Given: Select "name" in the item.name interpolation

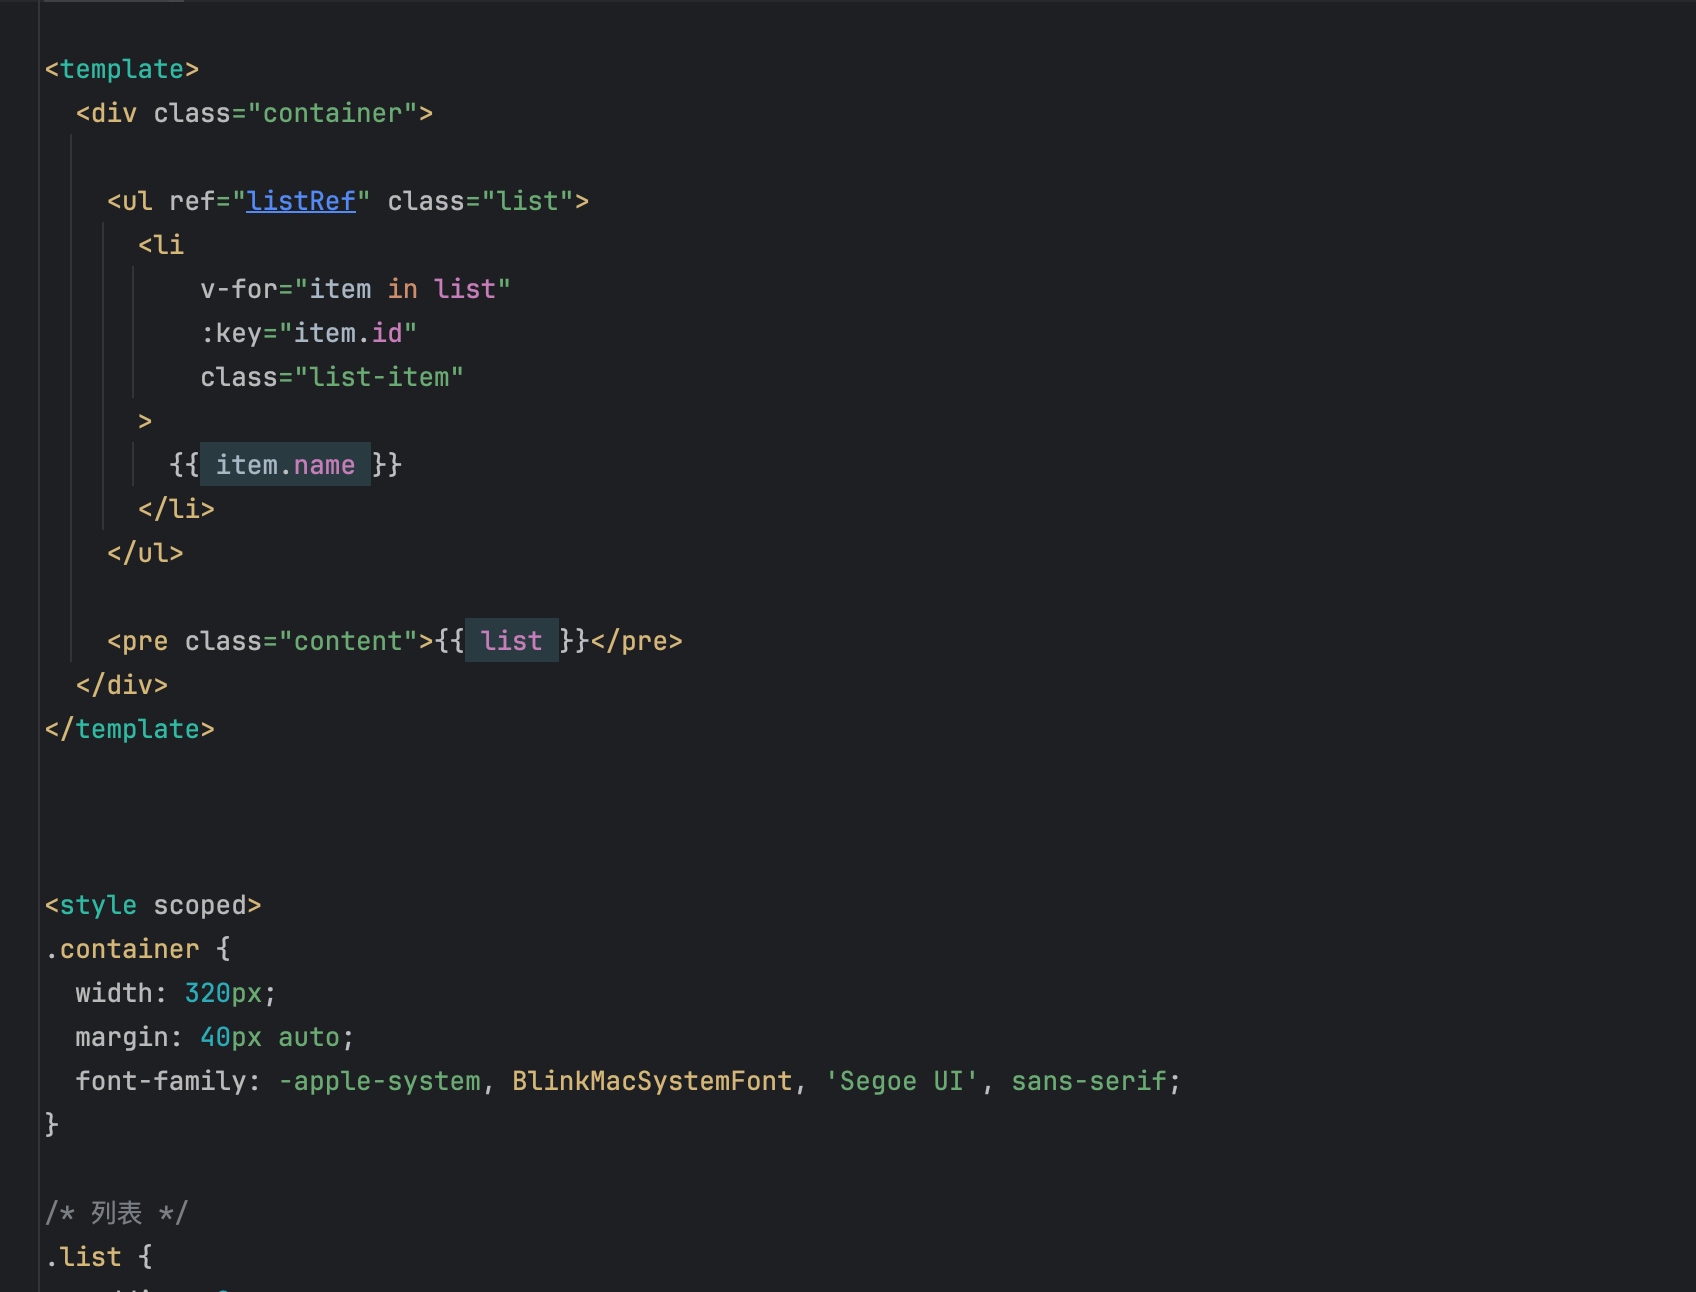Looking at the screenshot, I should (324, 465).
